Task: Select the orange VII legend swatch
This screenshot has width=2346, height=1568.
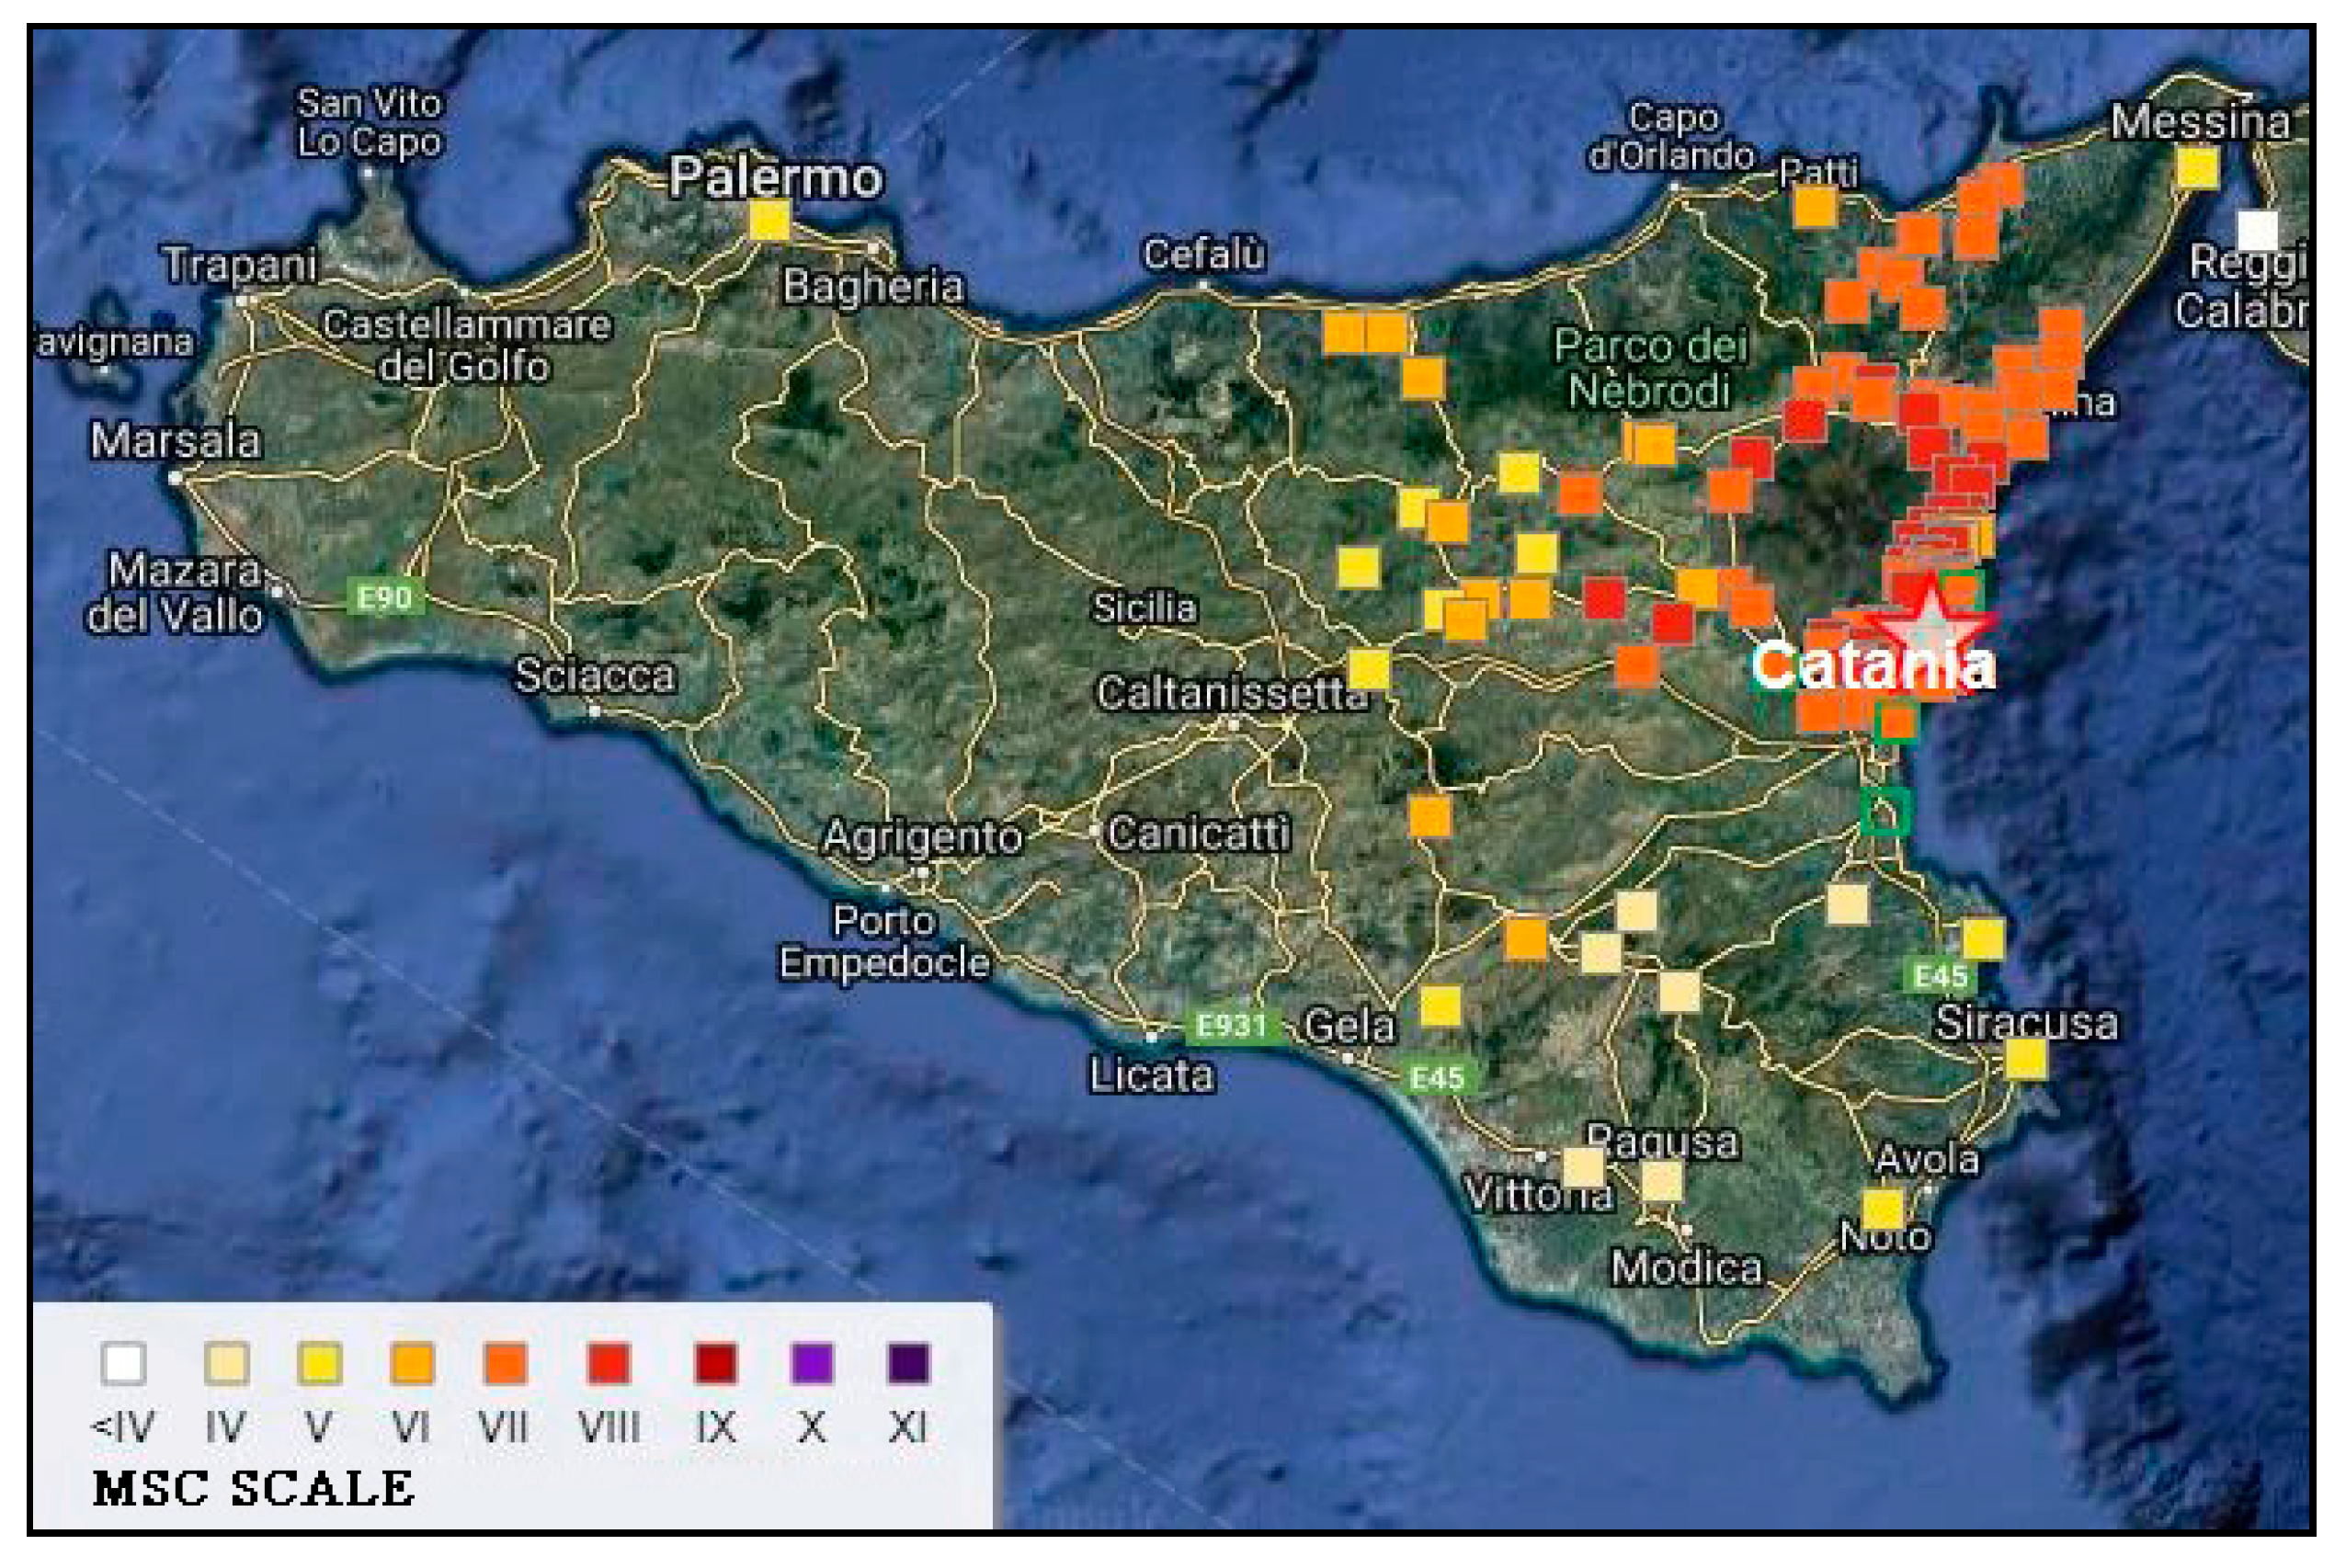Action: 506,1363
